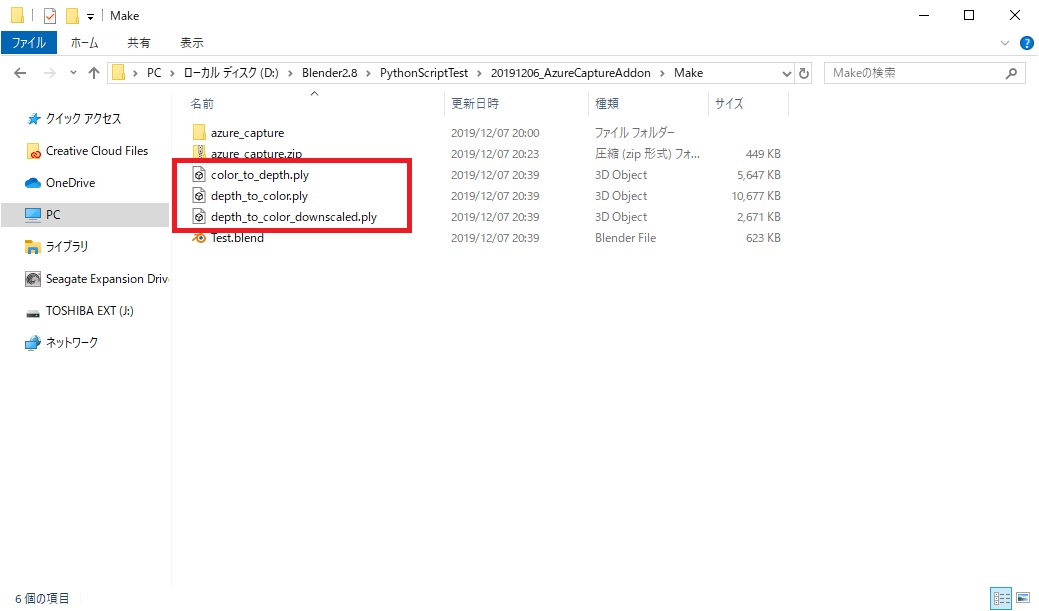Go up one folder level
Image resolution: width=1039 pixels, height=611 pixels.
pos(93,73)
